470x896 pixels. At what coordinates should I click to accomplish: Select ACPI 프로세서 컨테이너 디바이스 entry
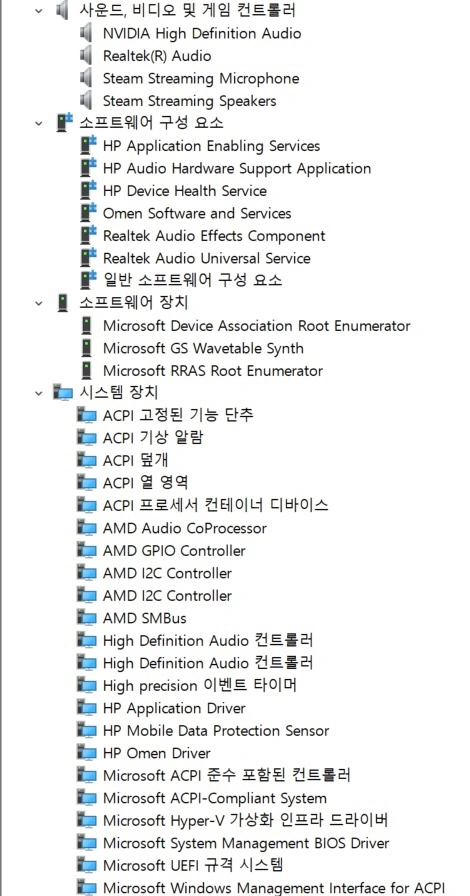[216, 506]
